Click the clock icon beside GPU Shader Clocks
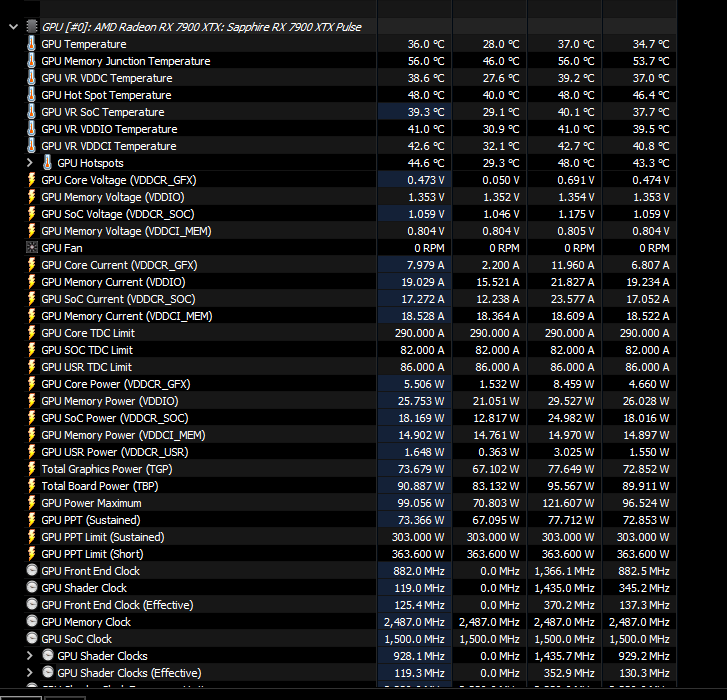This screenshot has width=727, height=700. point(48,655)
